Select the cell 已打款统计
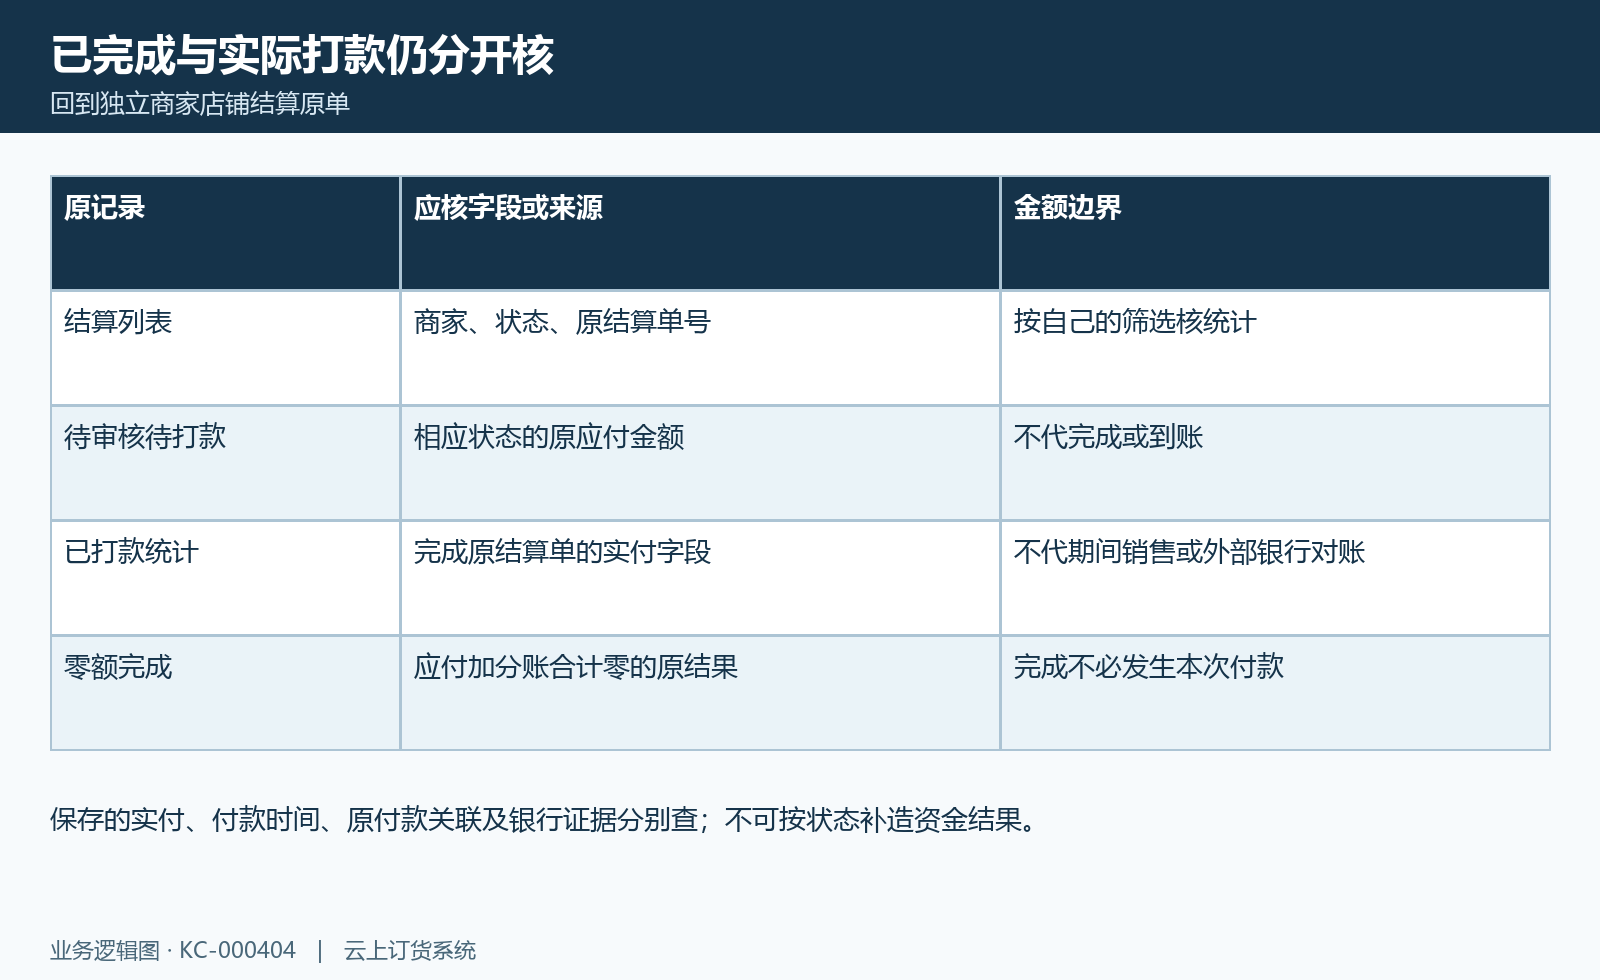Viewport: 1600px width, 980px height. [x=226, y=578]
